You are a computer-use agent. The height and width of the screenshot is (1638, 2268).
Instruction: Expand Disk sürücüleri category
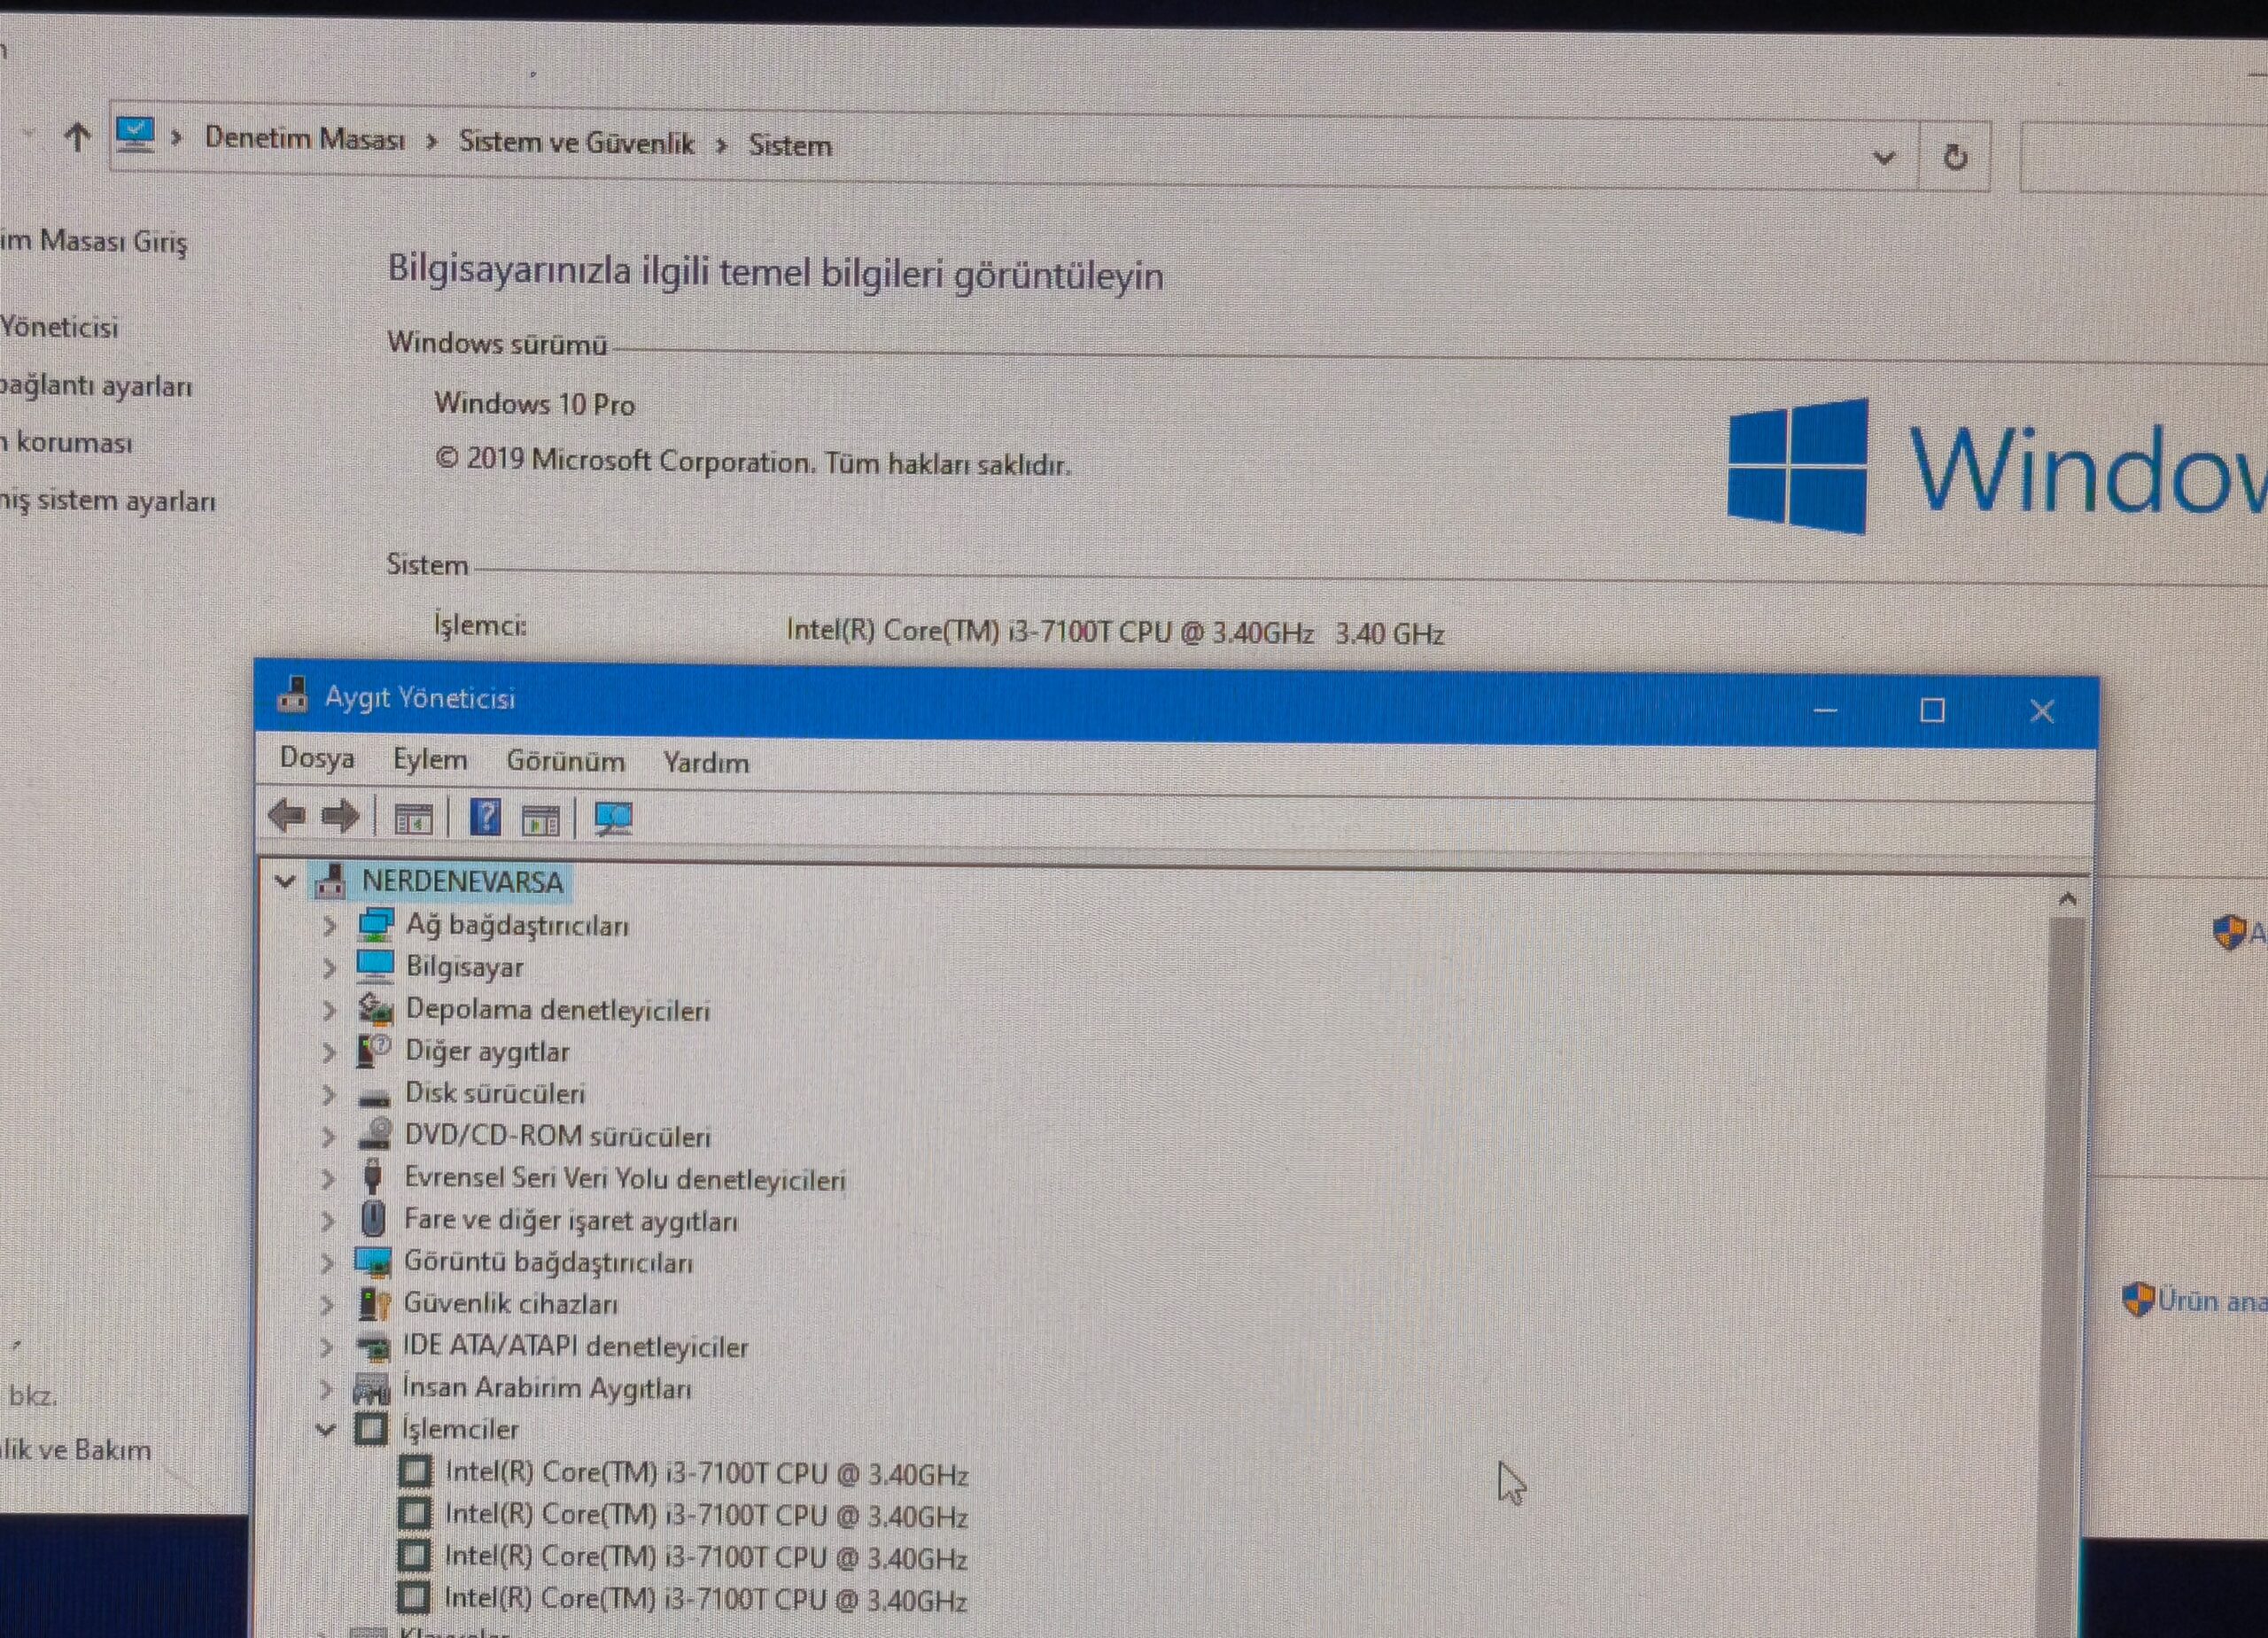(328, 1094)
